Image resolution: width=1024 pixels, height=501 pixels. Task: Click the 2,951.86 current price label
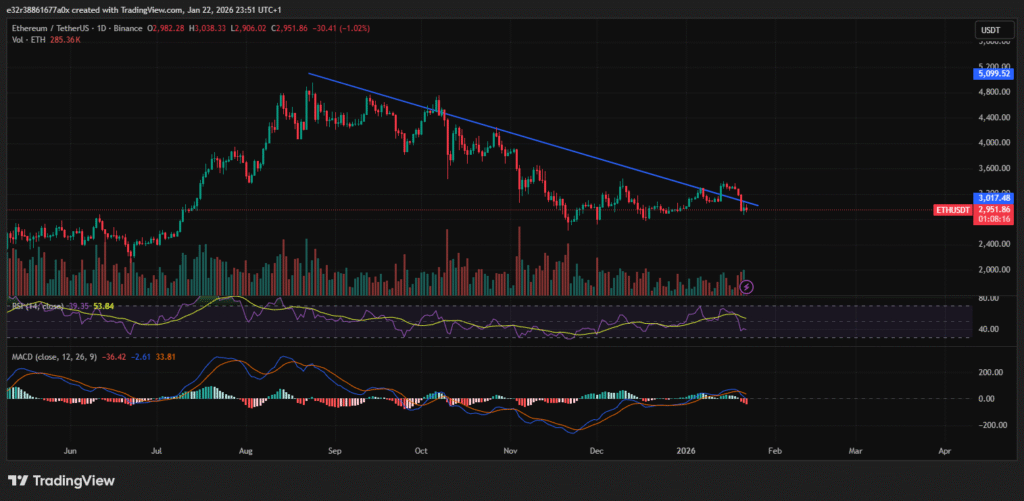[x=991, y=209]
